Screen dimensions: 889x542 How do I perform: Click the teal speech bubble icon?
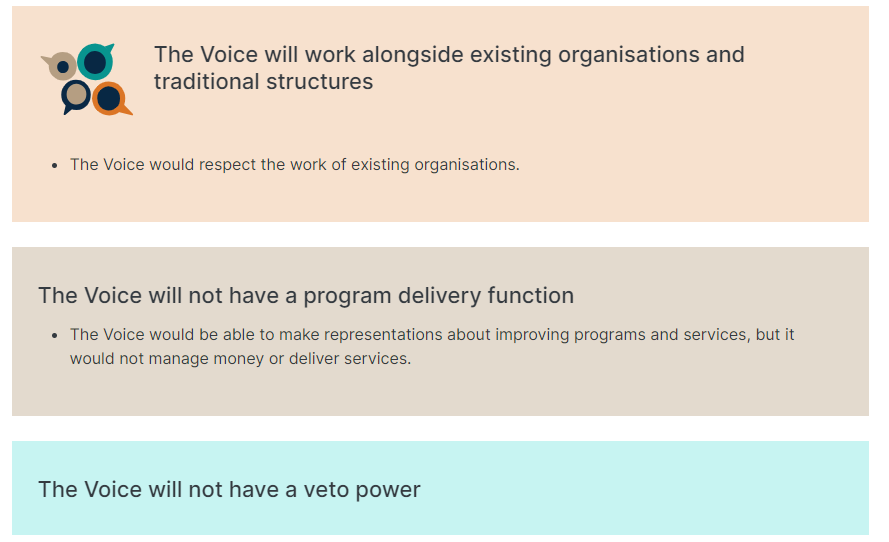(96, 61)
